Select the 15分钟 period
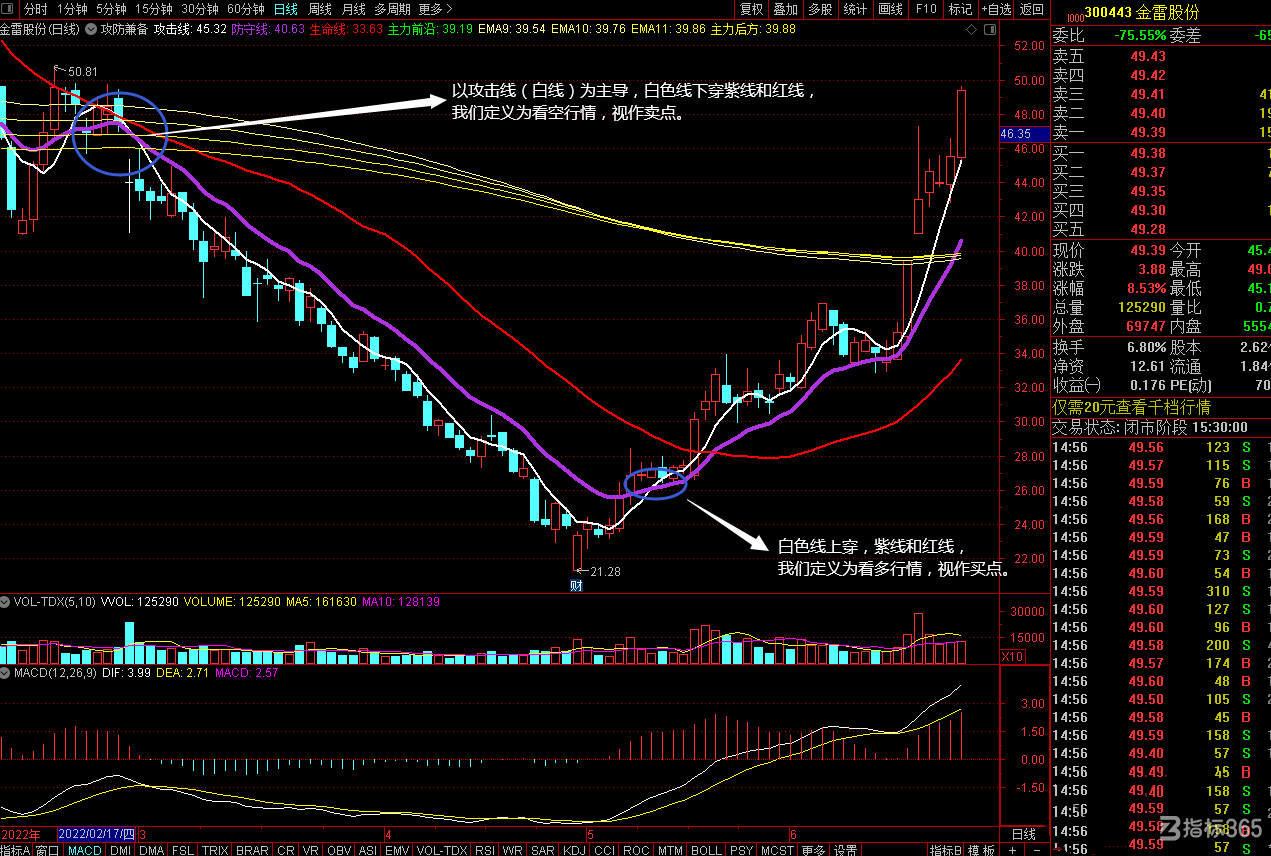Image resolution: width=1271 pixels, height=856 pixels. click(153, 8)
